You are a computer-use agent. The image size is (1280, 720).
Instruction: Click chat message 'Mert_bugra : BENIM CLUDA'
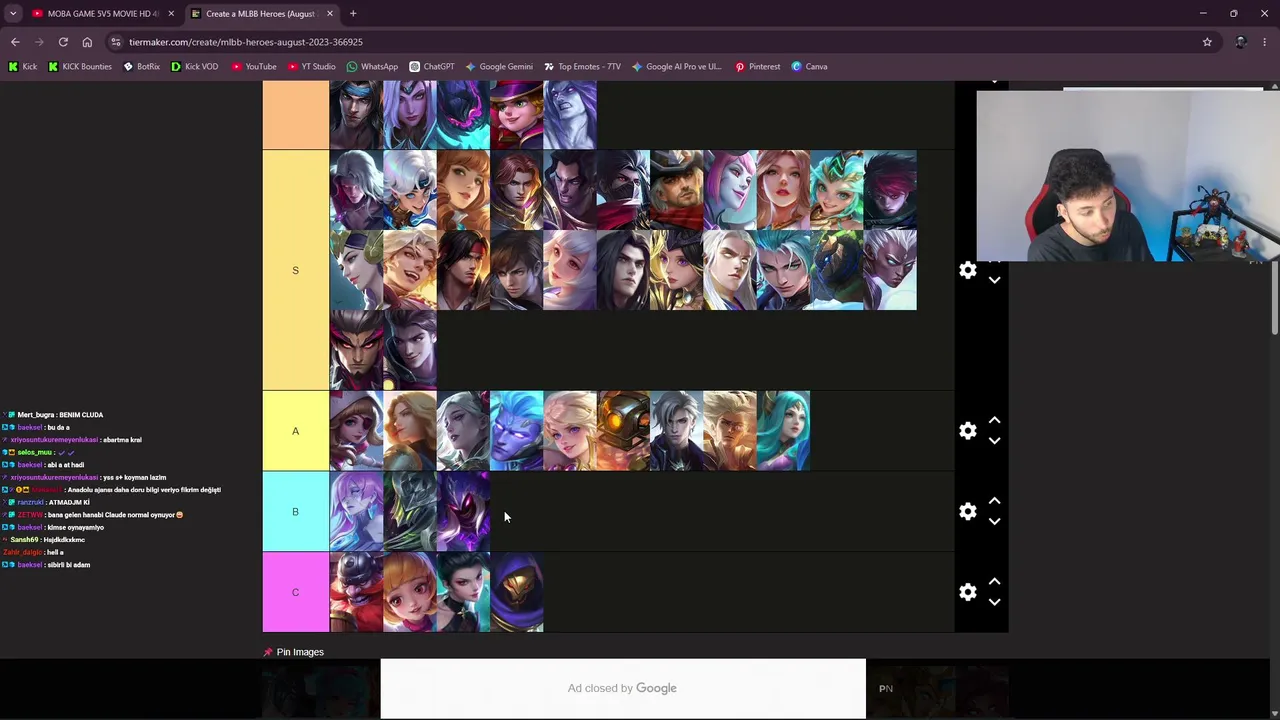tap(55, 415)
